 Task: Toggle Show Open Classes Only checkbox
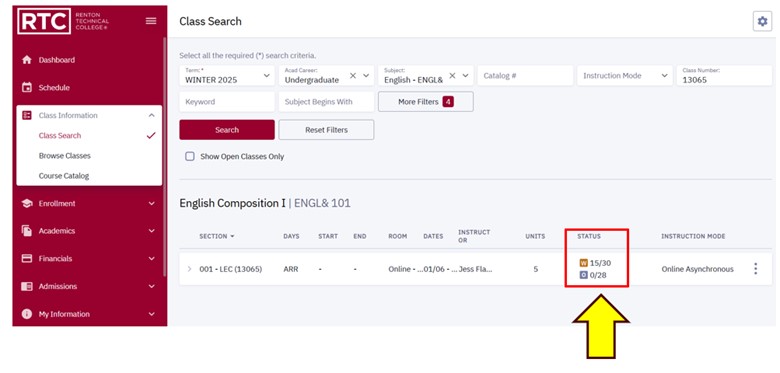(x=190, y=156)
